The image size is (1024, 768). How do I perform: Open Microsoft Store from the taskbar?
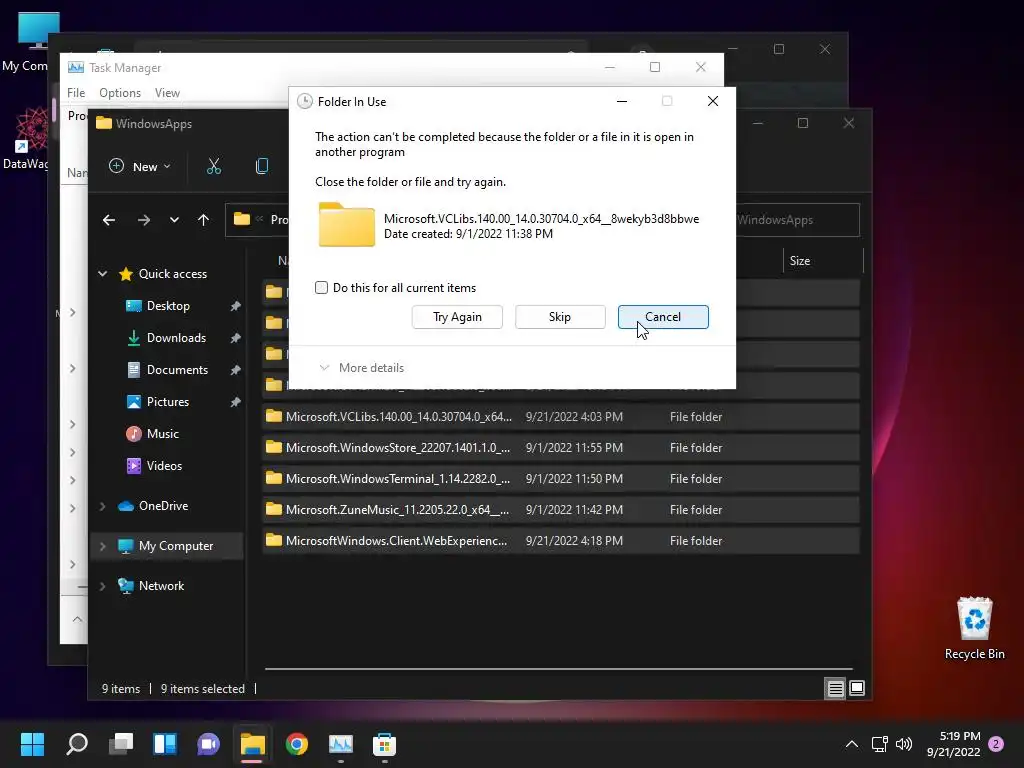point(384,744)
